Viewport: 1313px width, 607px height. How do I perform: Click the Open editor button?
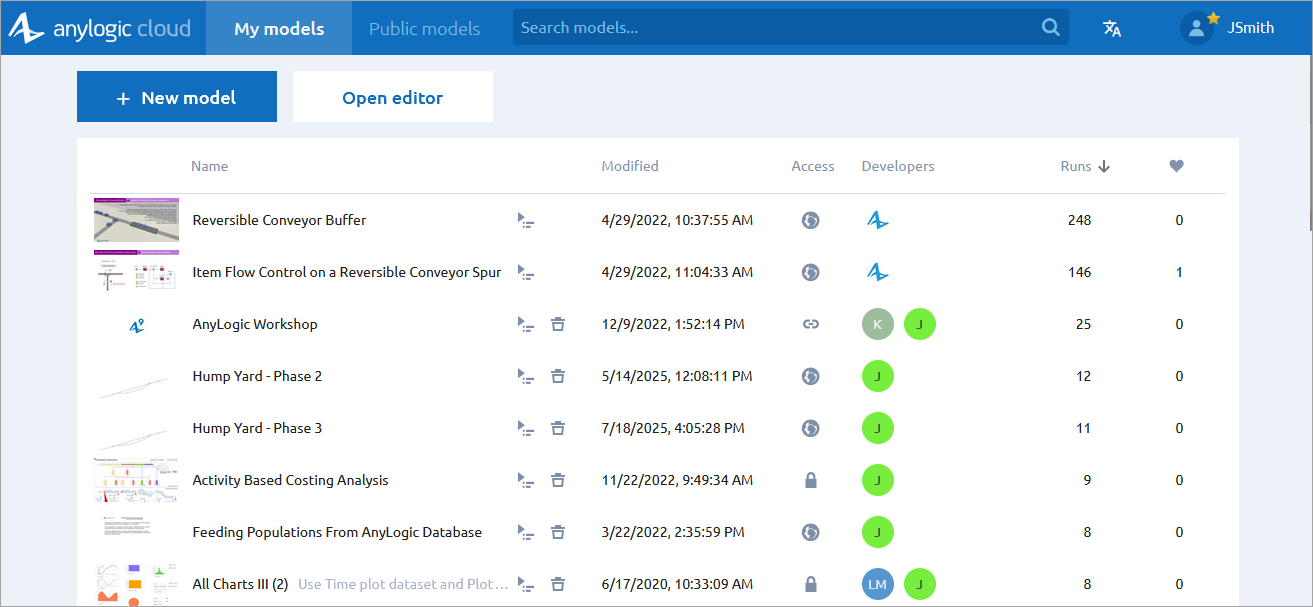(x=392, y=97)
